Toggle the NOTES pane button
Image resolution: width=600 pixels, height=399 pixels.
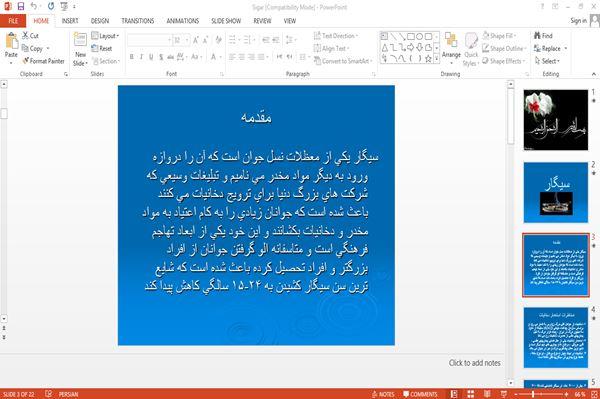click(x=383, y=394)
